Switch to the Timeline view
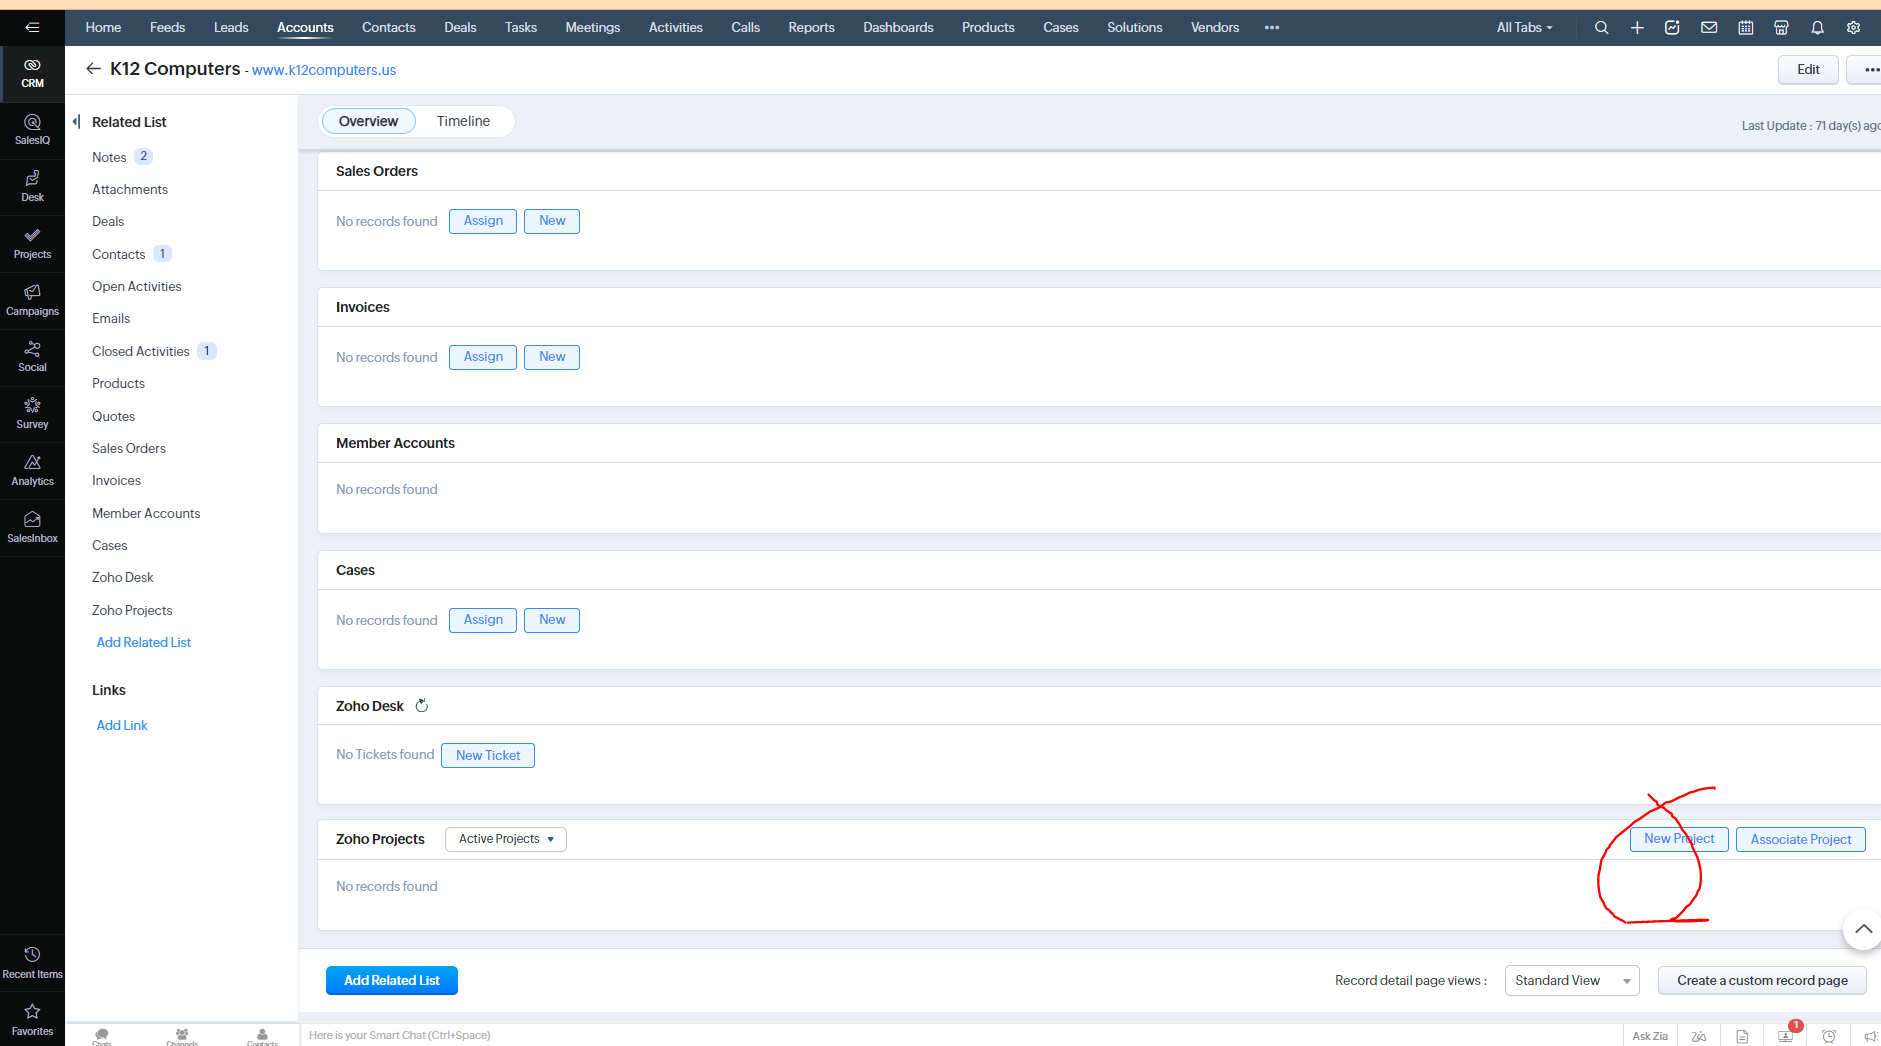Screen dimensions: 1881x1046 [463, 121]
